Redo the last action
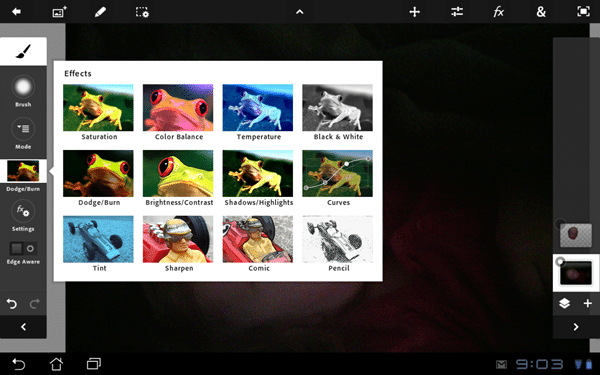The width and height of the screenshot is (600, 375). pyautogui.click(x=35, y=304)
